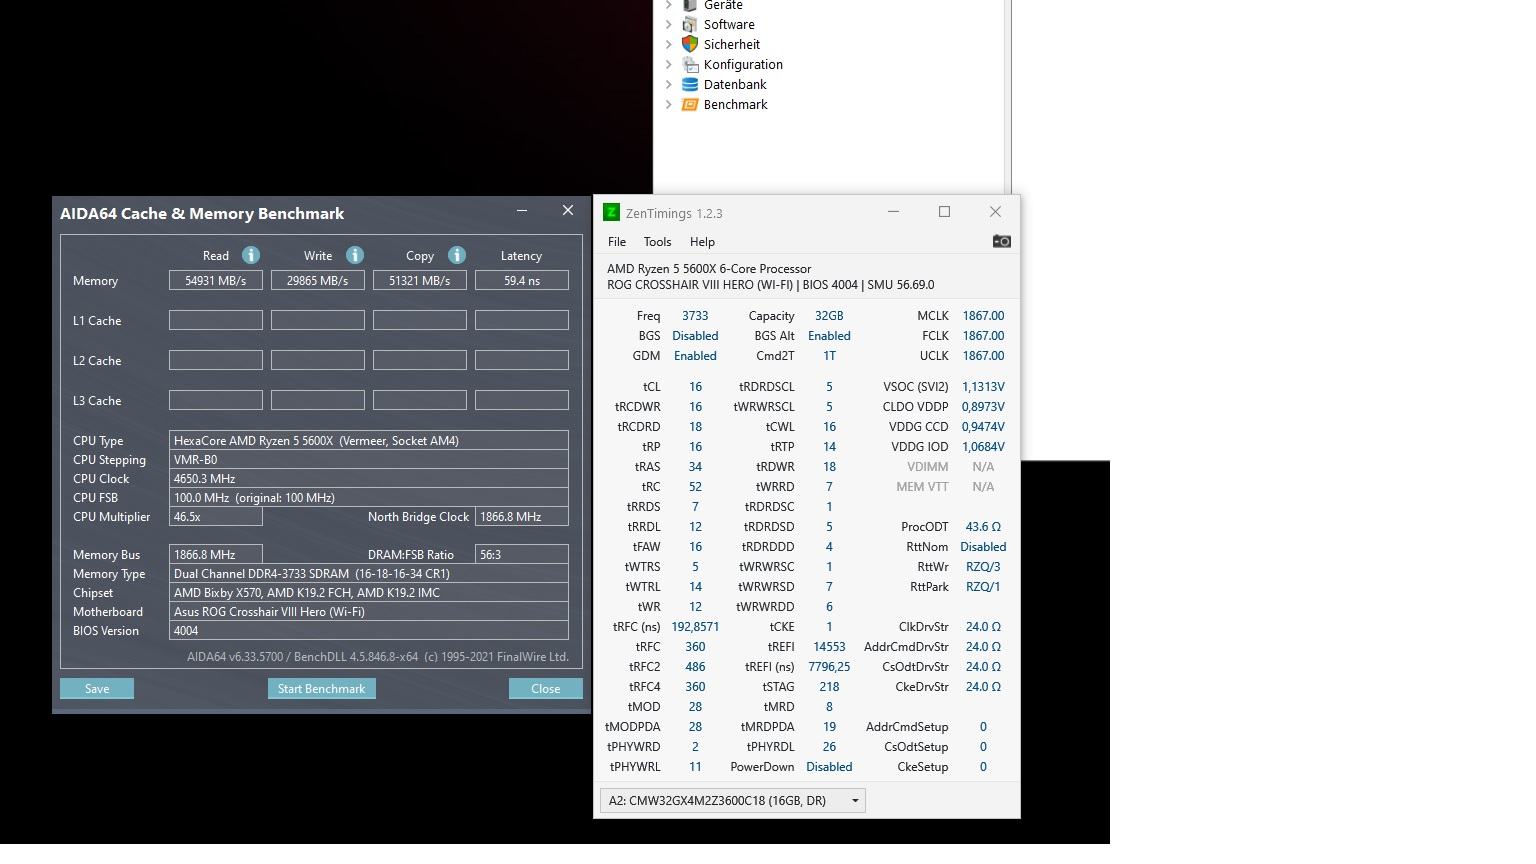This screenshot has width=1536, height=864.
Task: Open the memory module selection dropdown
Action: click(733, 800)
